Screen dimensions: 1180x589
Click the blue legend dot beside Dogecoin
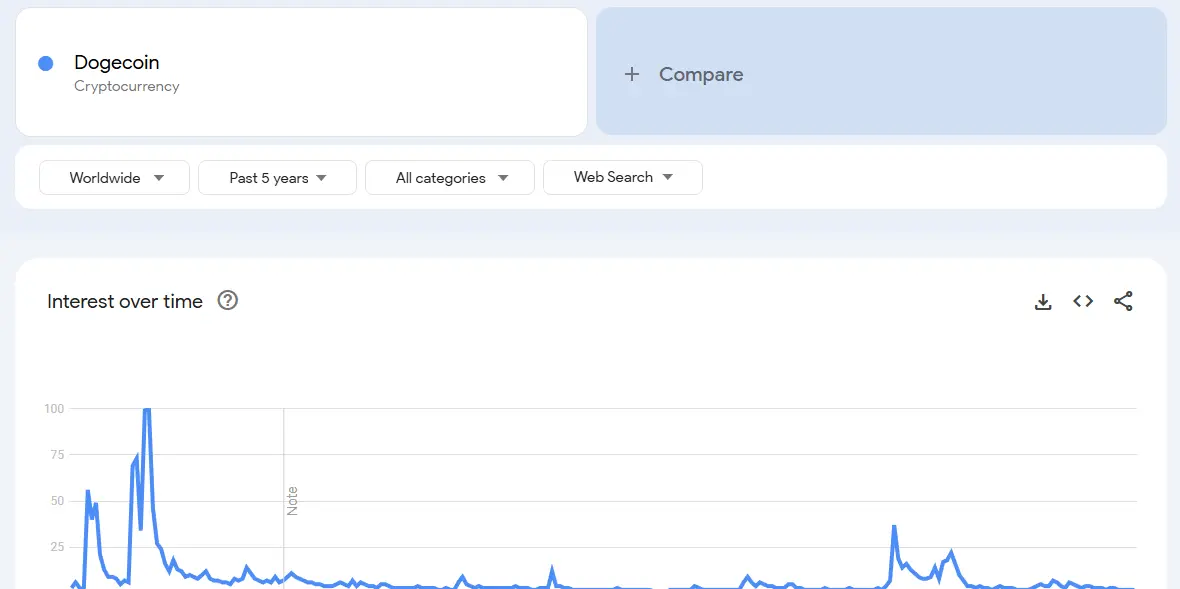pyautogui.click(x=44, y=63)
